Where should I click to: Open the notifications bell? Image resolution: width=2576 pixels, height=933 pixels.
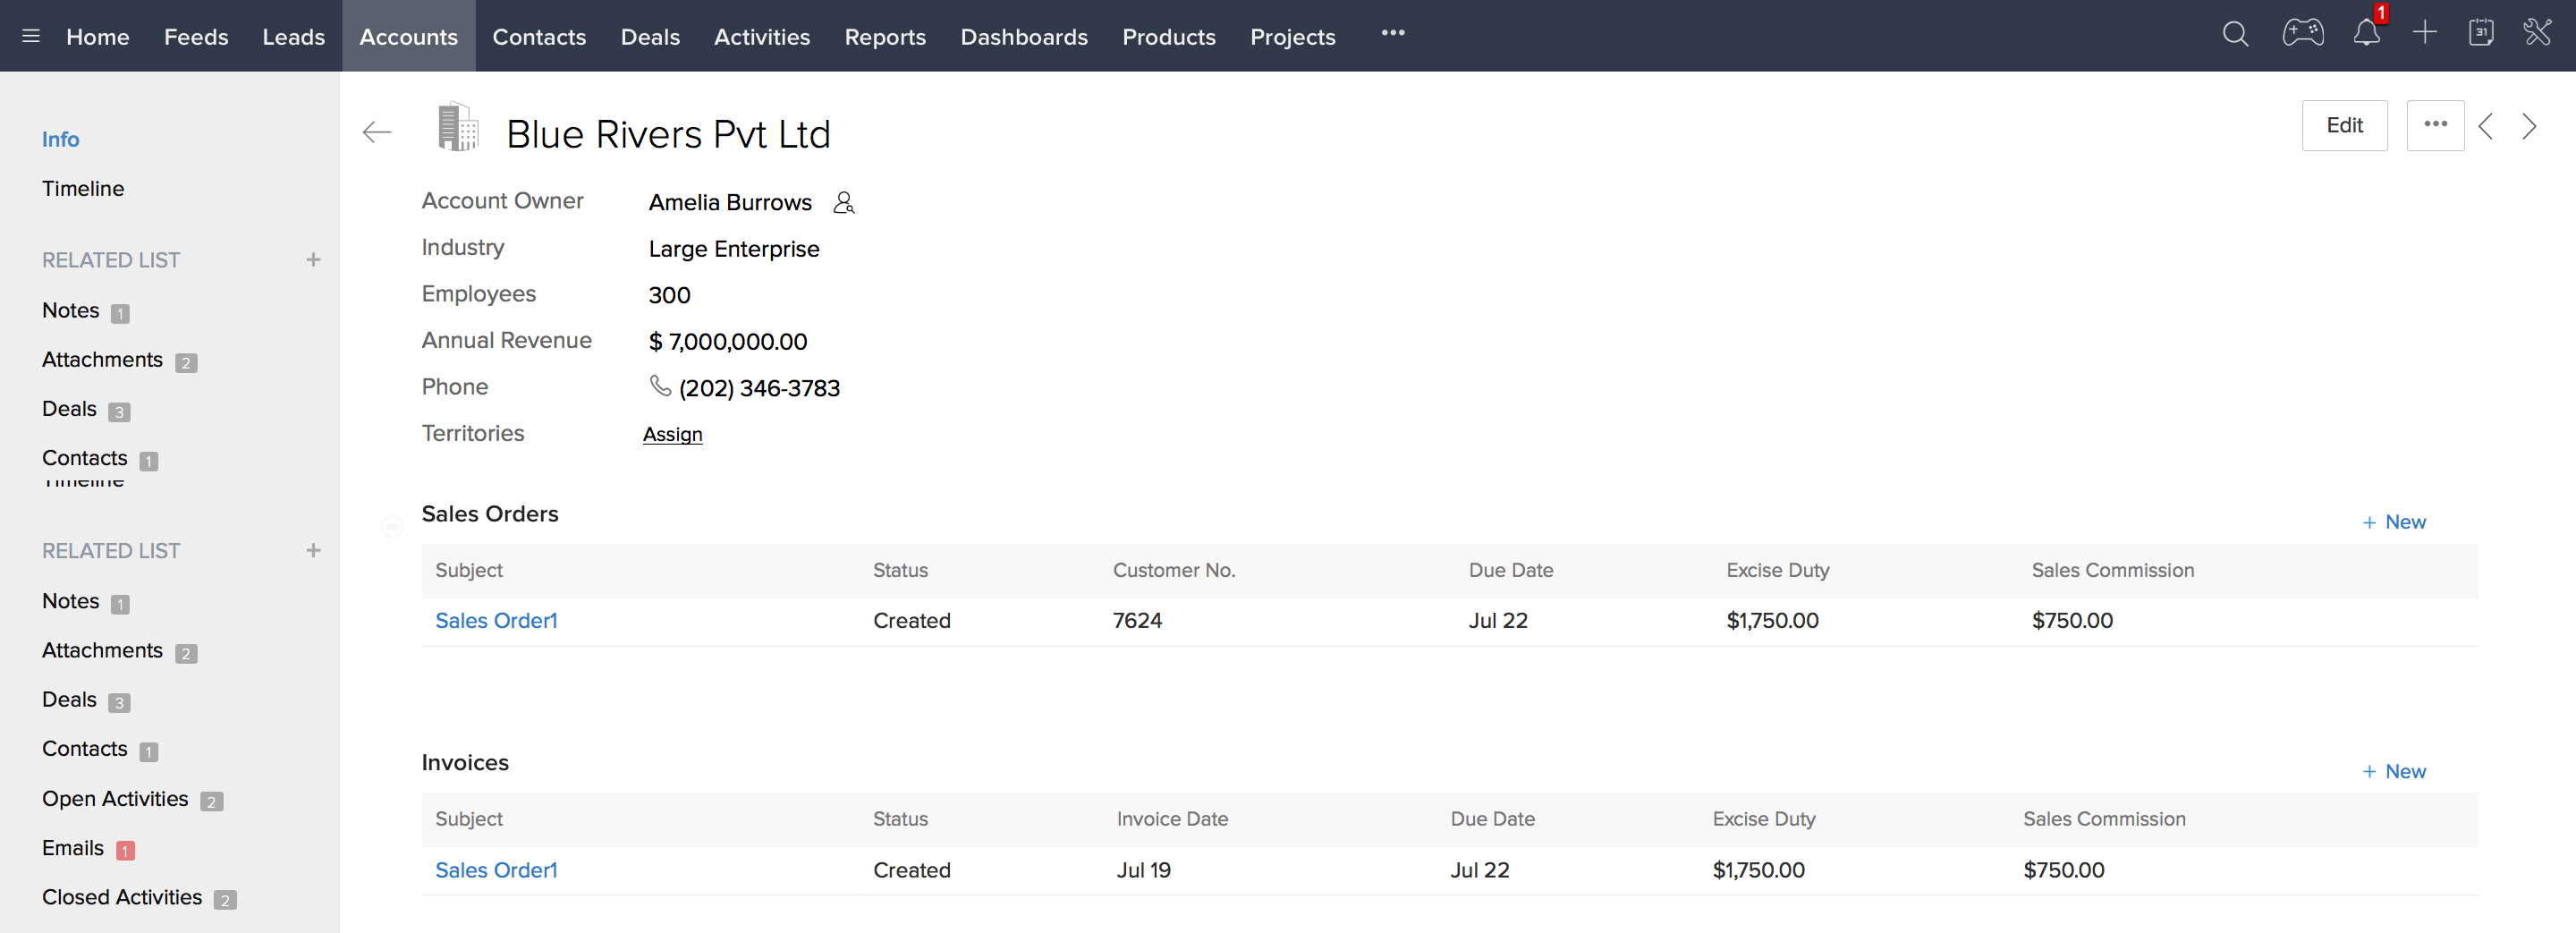[2366, 34]
